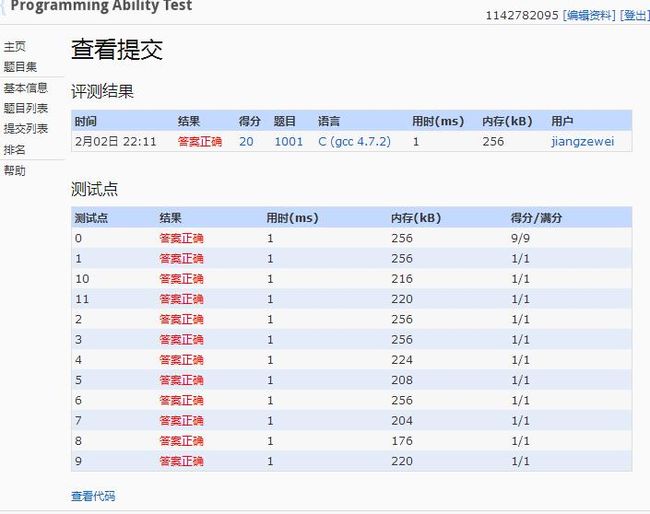Click the 查看提交 page heading
This screenshot has width=650, height=514.
(x=117, y=50)
